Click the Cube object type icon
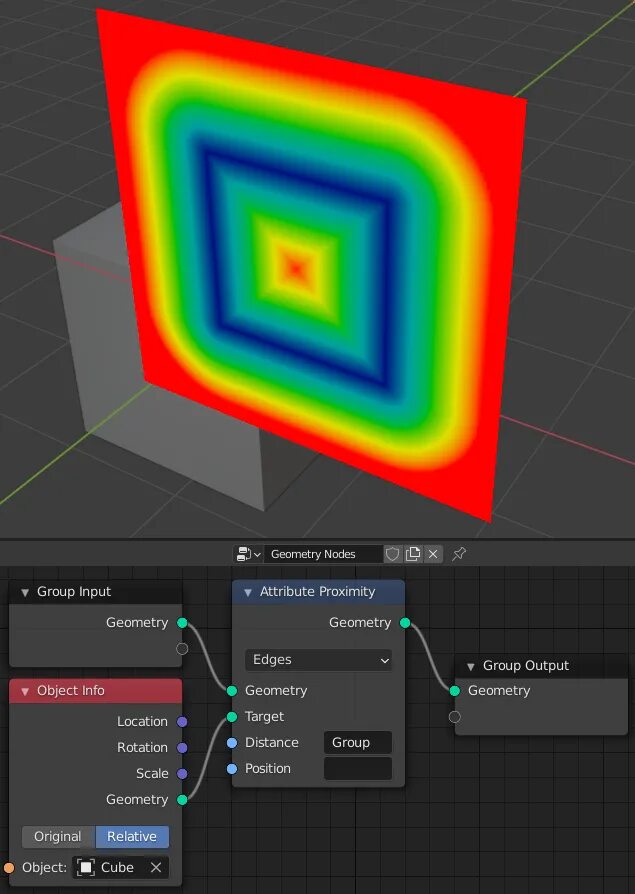The image size is (635, 894). click(86, 867)
